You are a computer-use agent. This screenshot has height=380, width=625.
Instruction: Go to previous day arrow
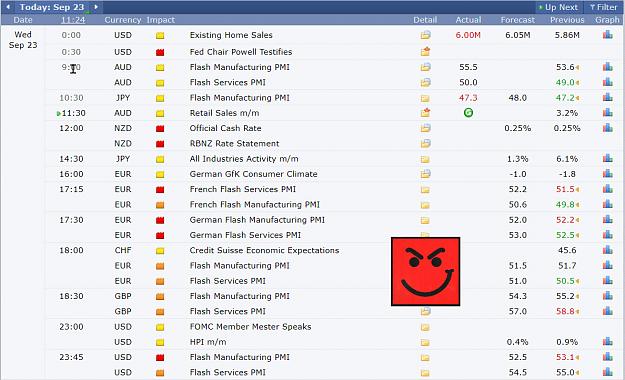tap(8, 7)
